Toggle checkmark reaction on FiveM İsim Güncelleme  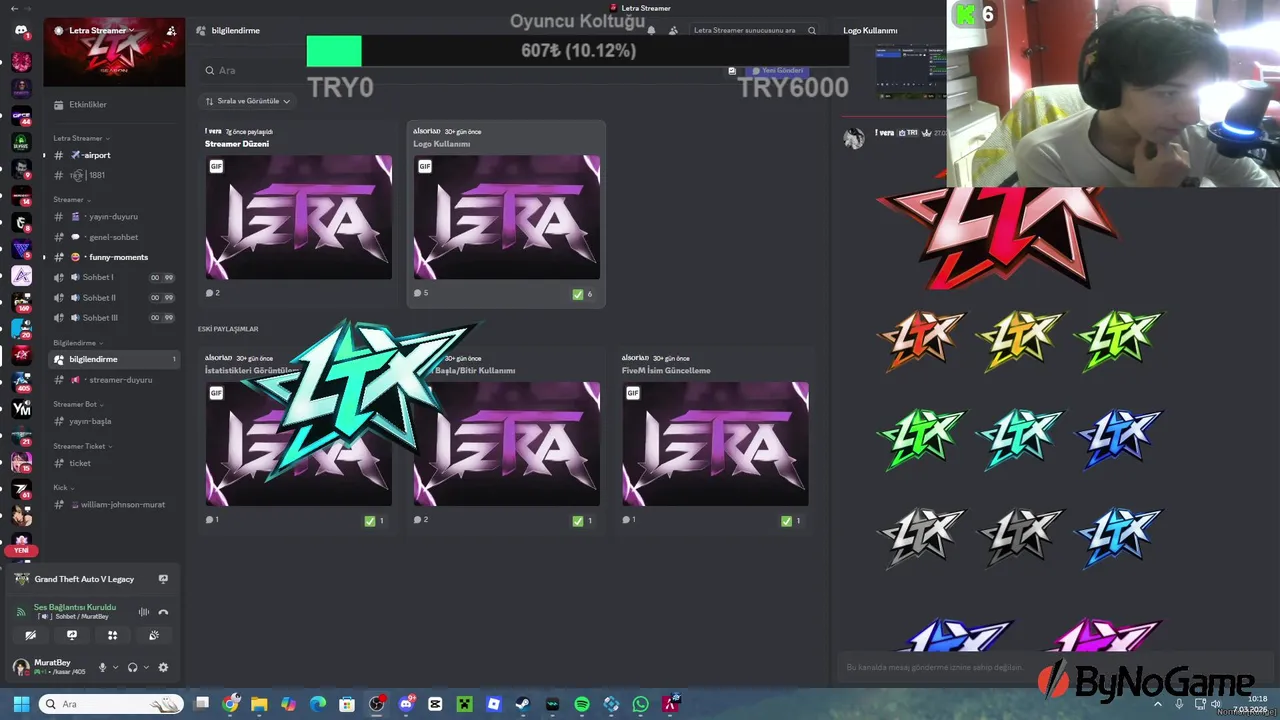coord(790,521)
